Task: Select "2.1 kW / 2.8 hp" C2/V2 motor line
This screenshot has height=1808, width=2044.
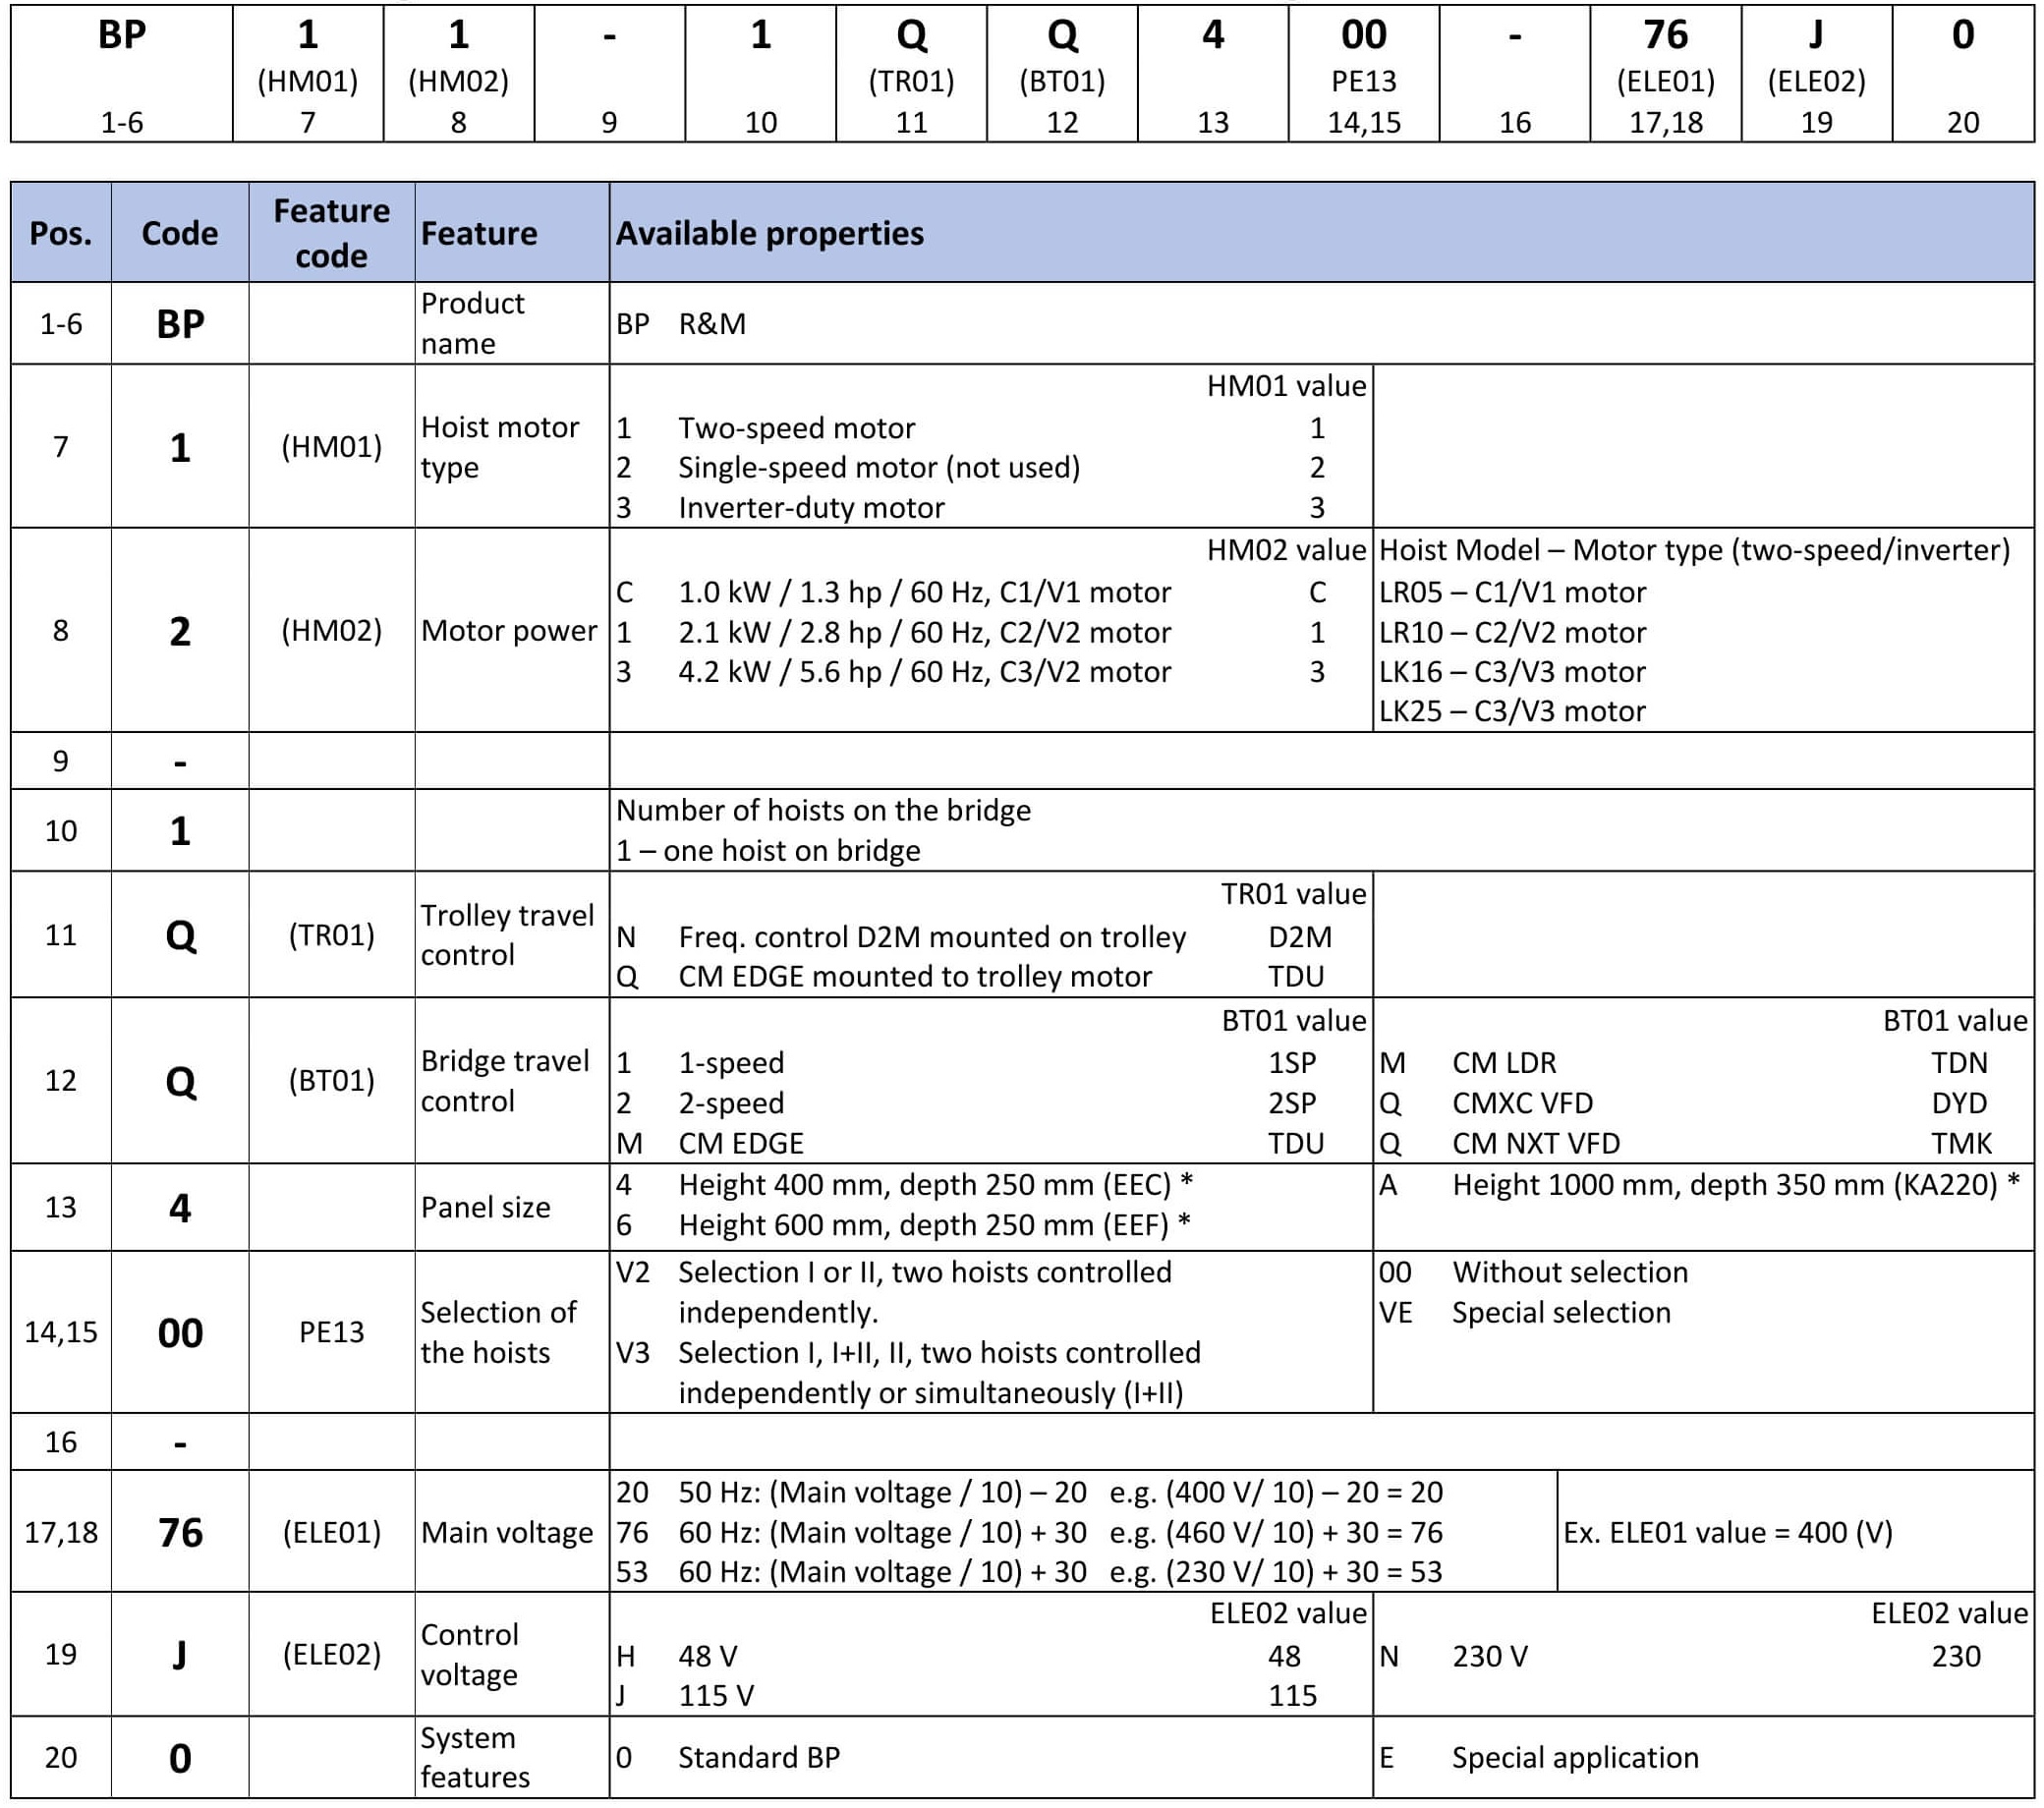Action: [x=924, y=632]
